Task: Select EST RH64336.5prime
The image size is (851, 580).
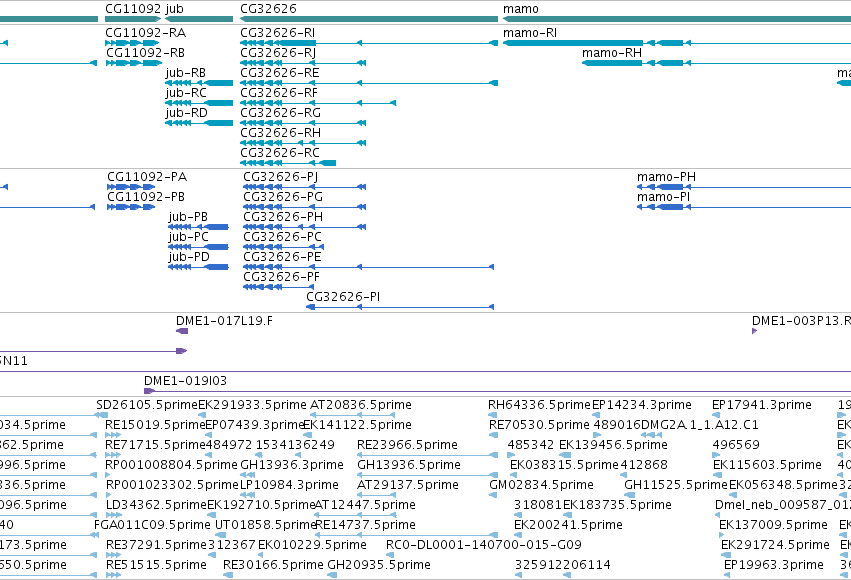Action: (539, 405)
